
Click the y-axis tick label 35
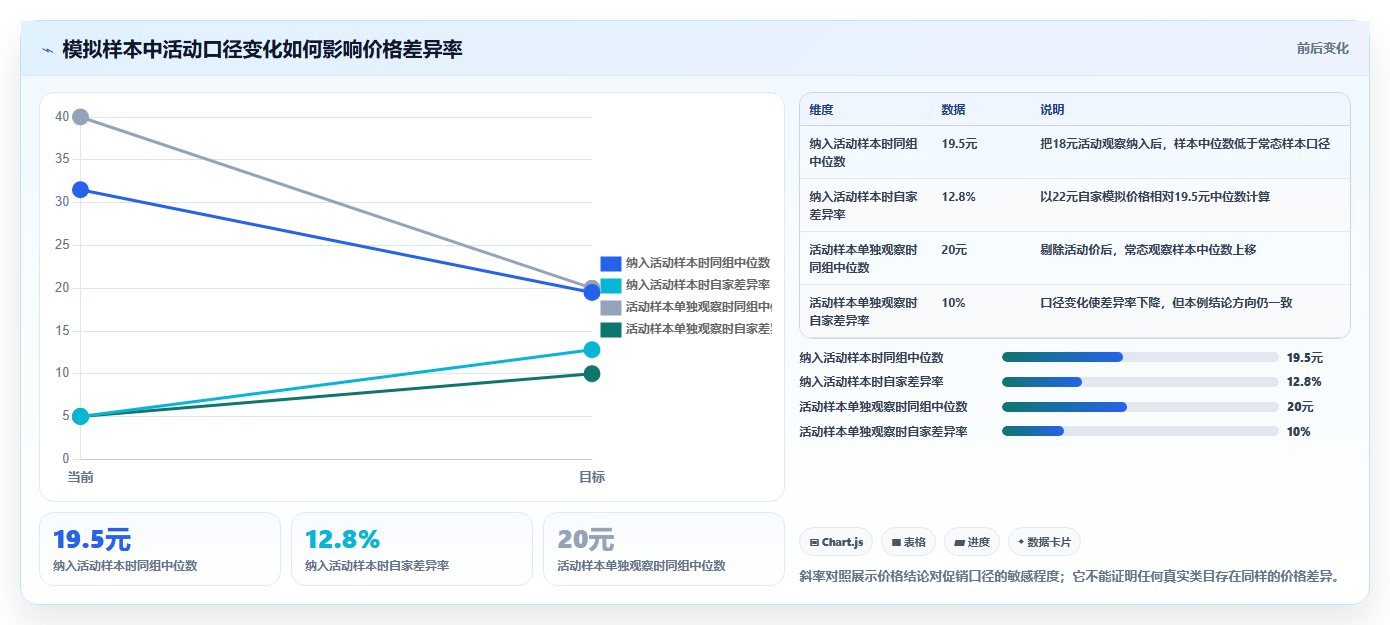(62, 159)
